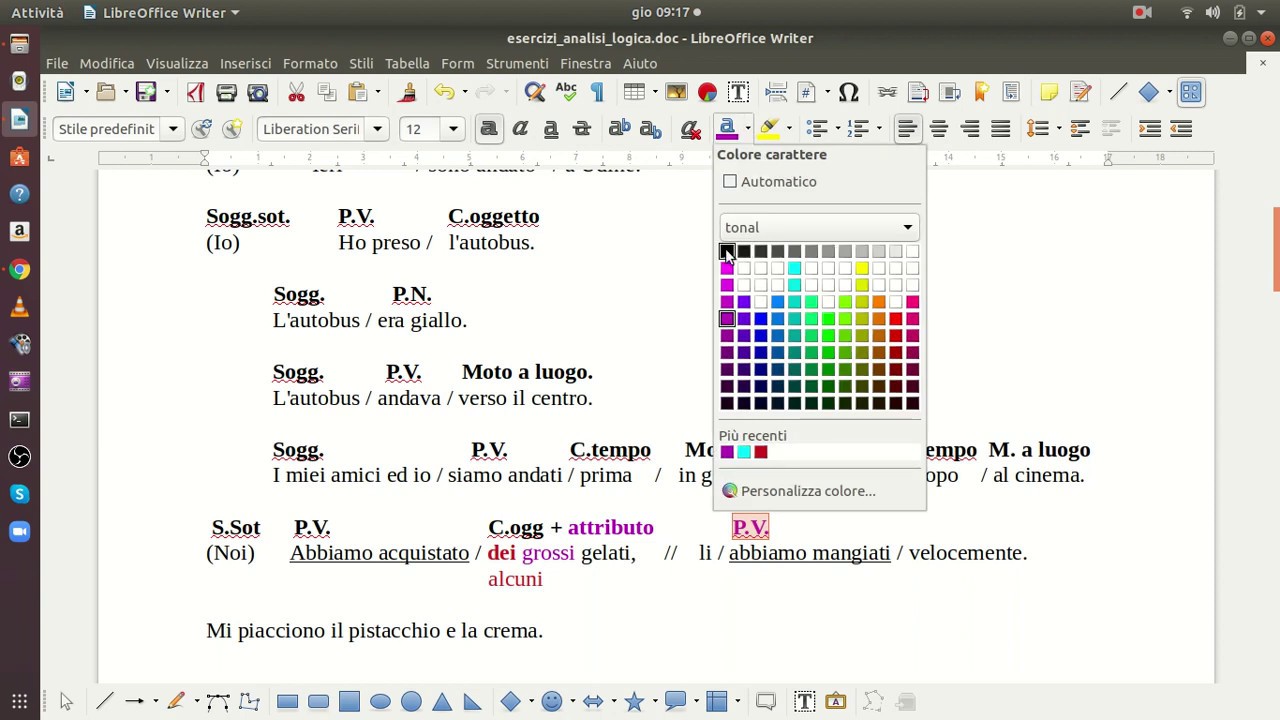
Task: Print the document using the printer icon
Action: [226, 92]
